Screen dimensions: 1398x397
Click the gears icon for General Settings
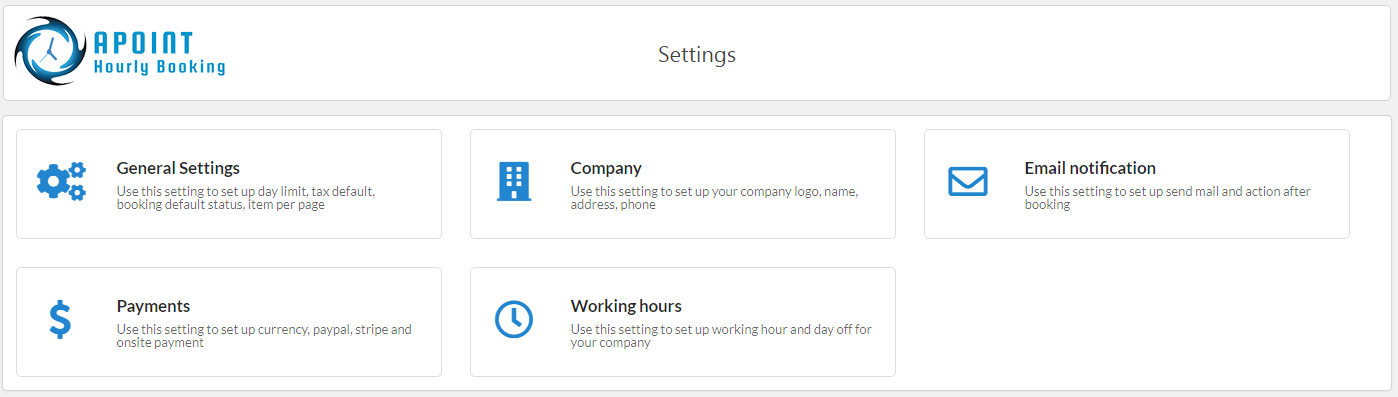pyautogui.click(x=61, y=181)
